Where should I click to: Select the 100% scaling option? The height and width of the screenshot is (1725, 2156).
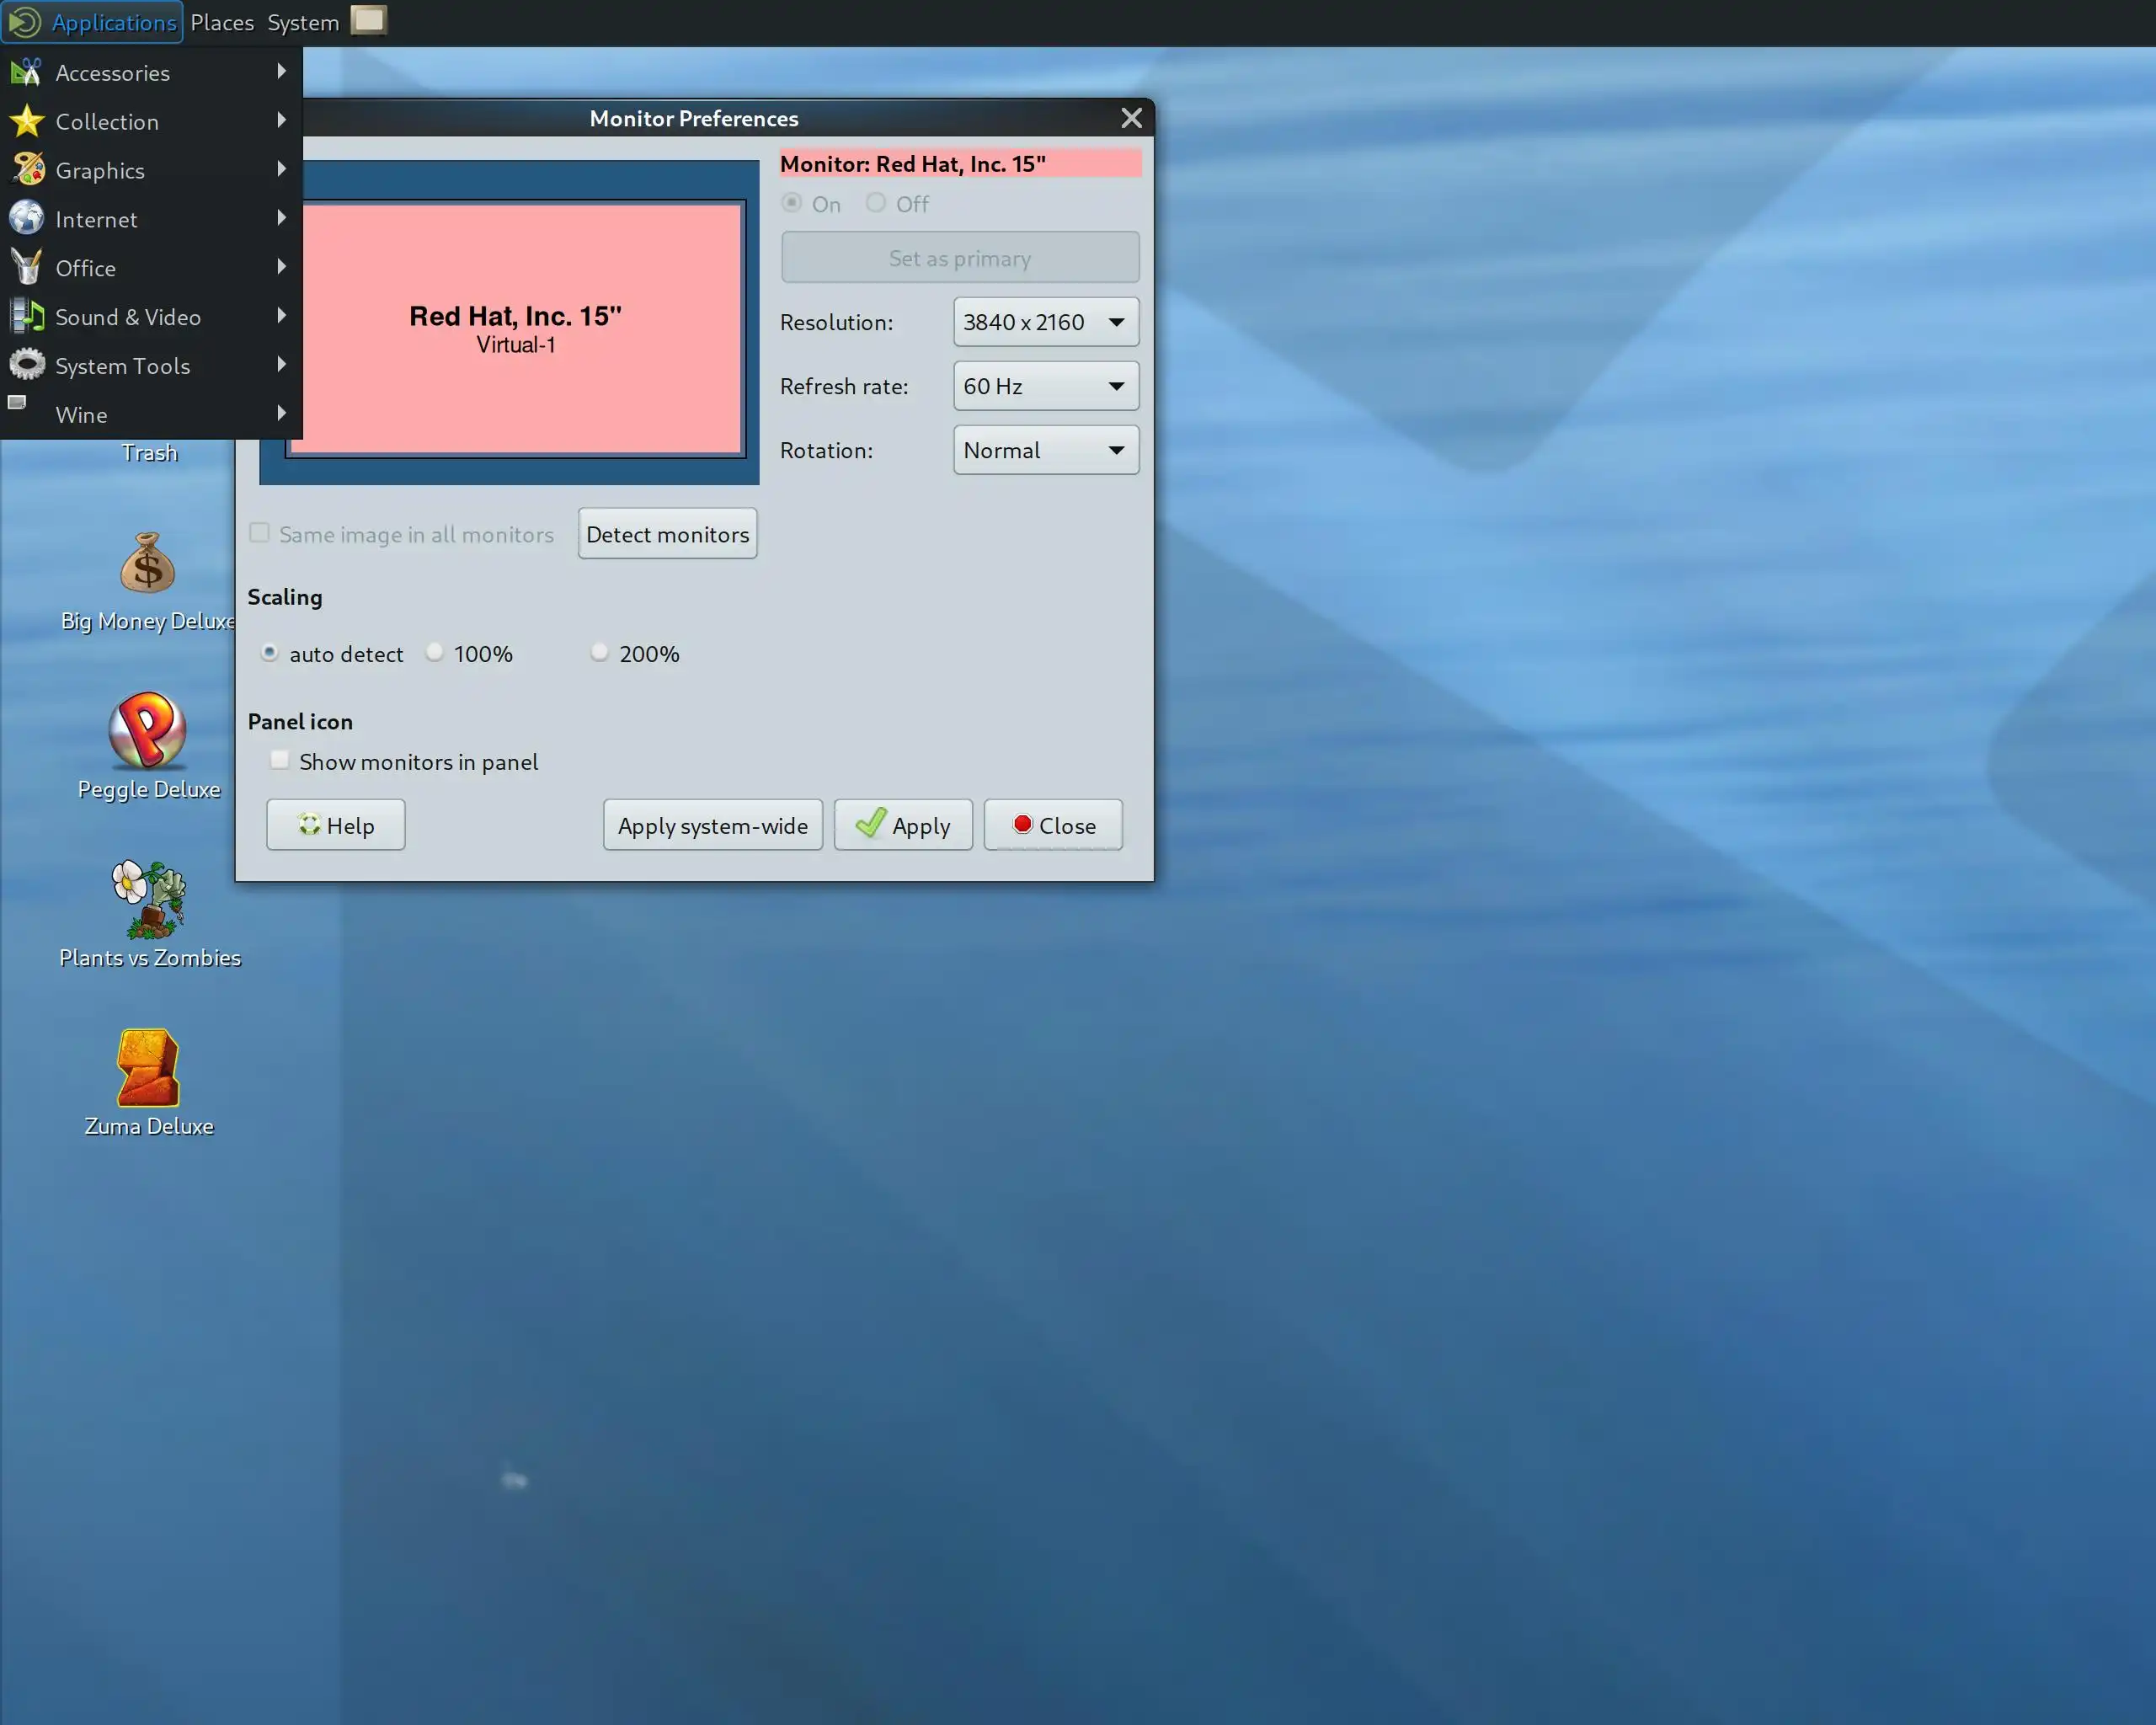tap(435, 652)
